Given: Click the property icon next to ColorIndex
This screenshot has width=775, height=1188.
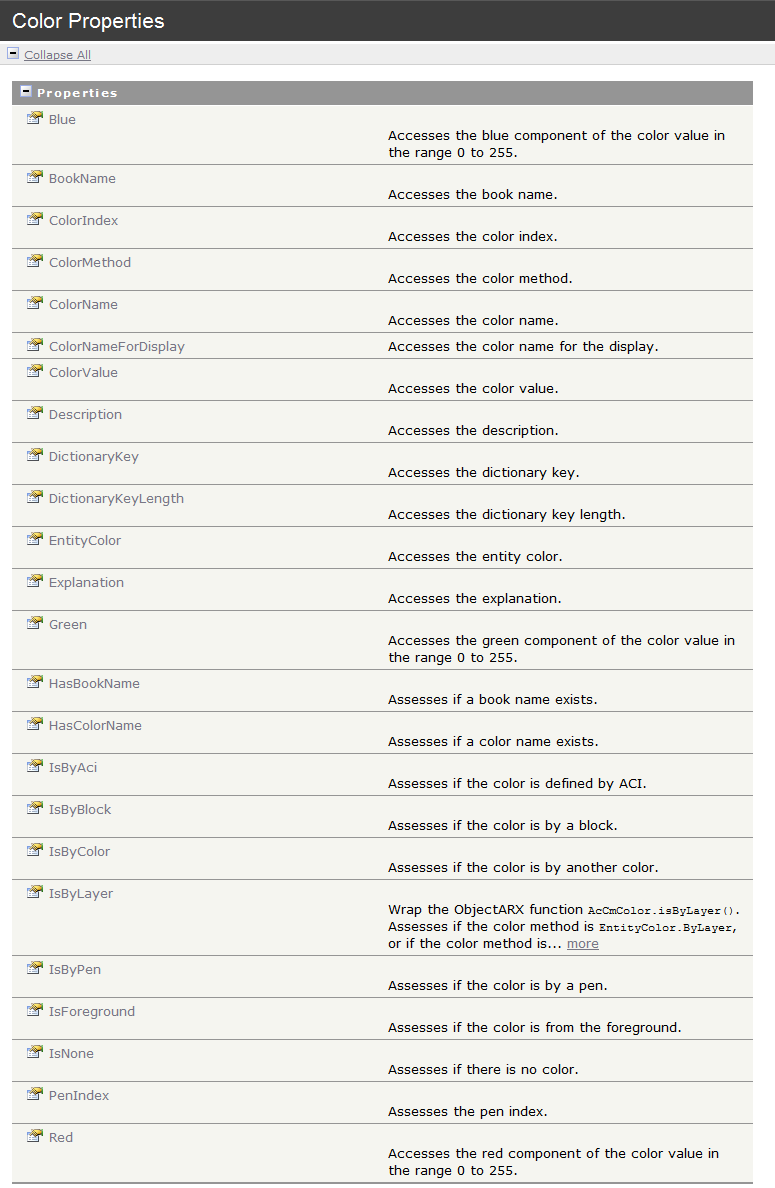Looking at the screenshot, I should (x=35, y=220).
